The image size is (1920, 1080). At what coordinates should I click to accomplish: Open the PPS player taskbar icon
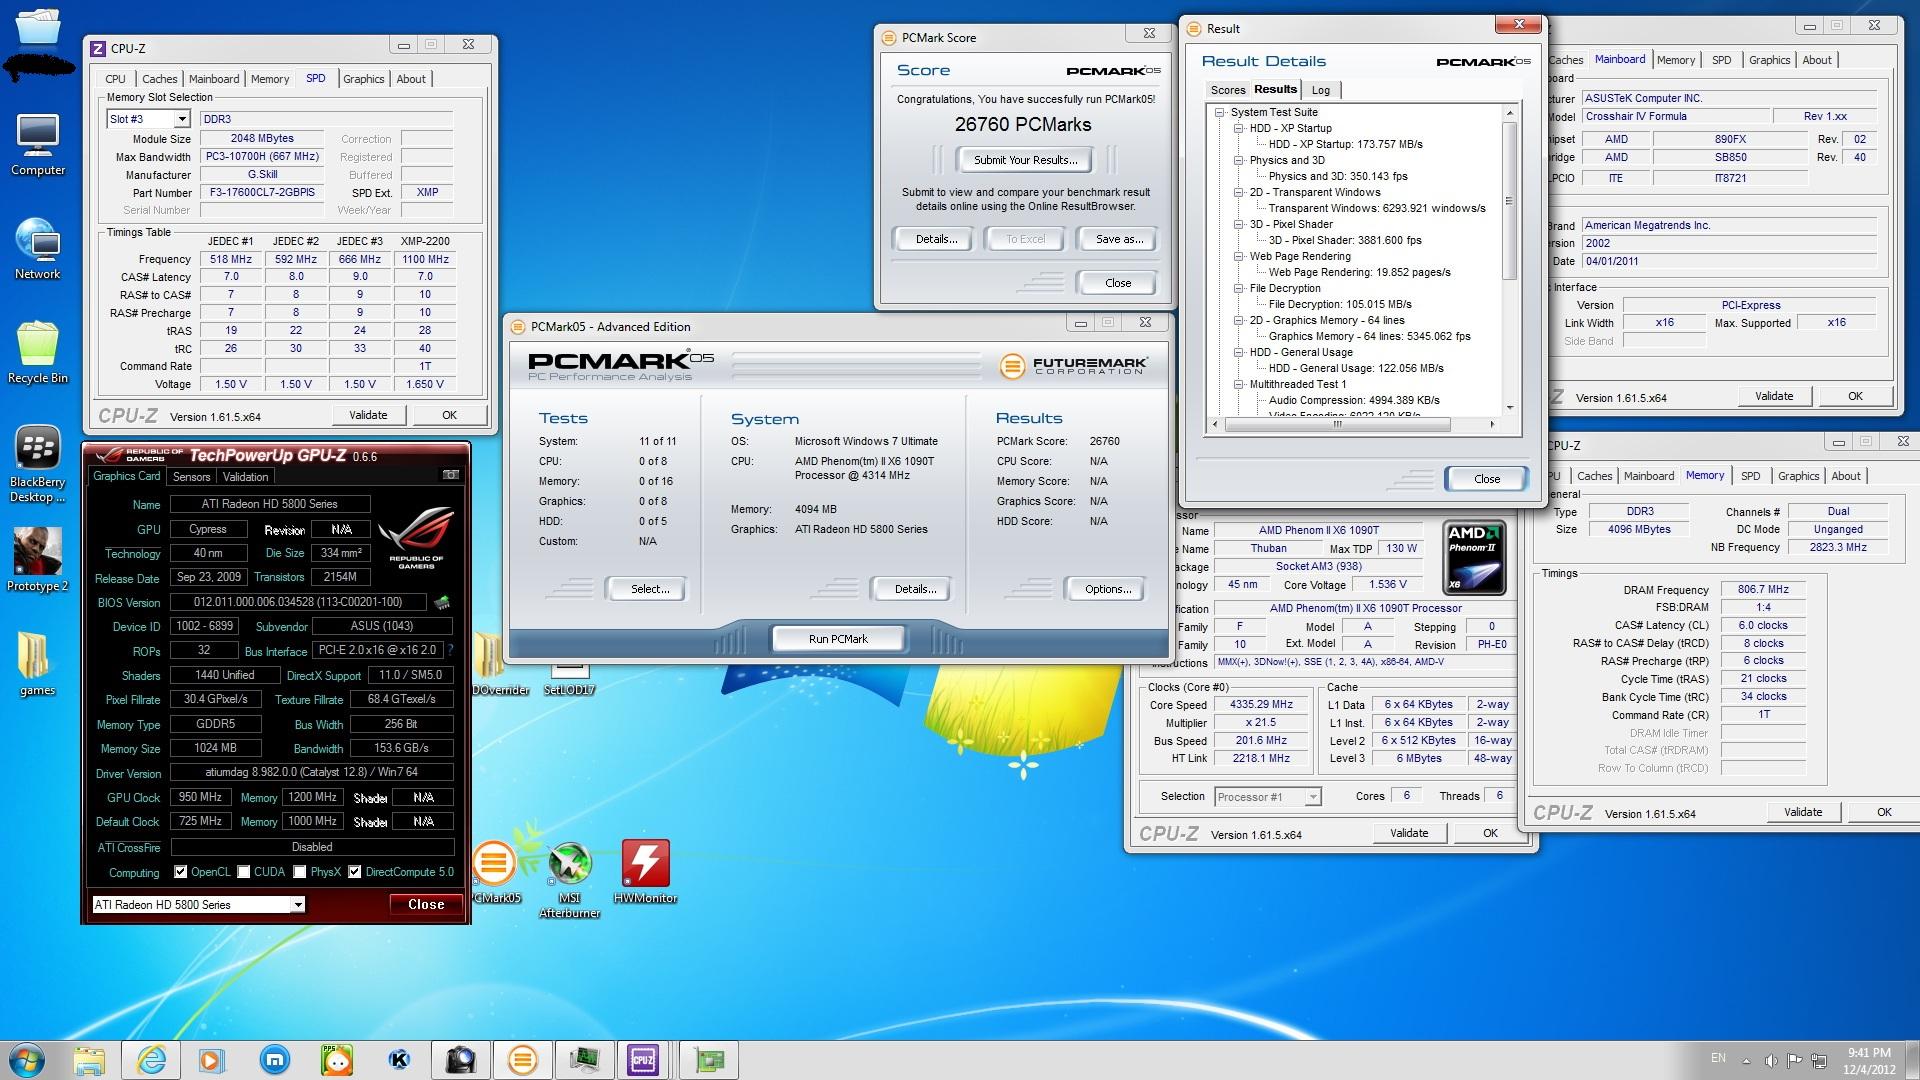tap(337, 1060)
